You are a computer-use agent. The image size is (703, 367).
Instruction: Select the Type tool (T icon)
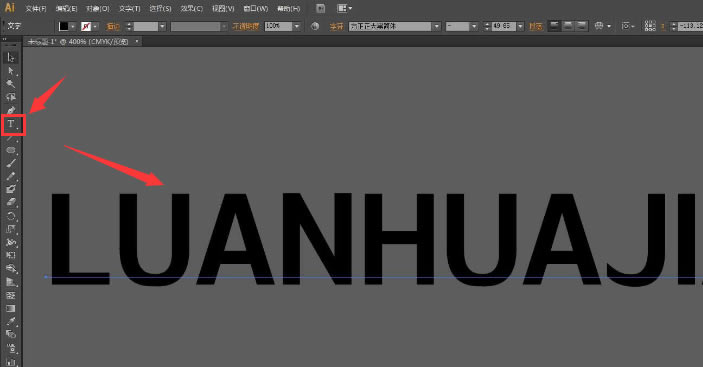coord(12,125)
